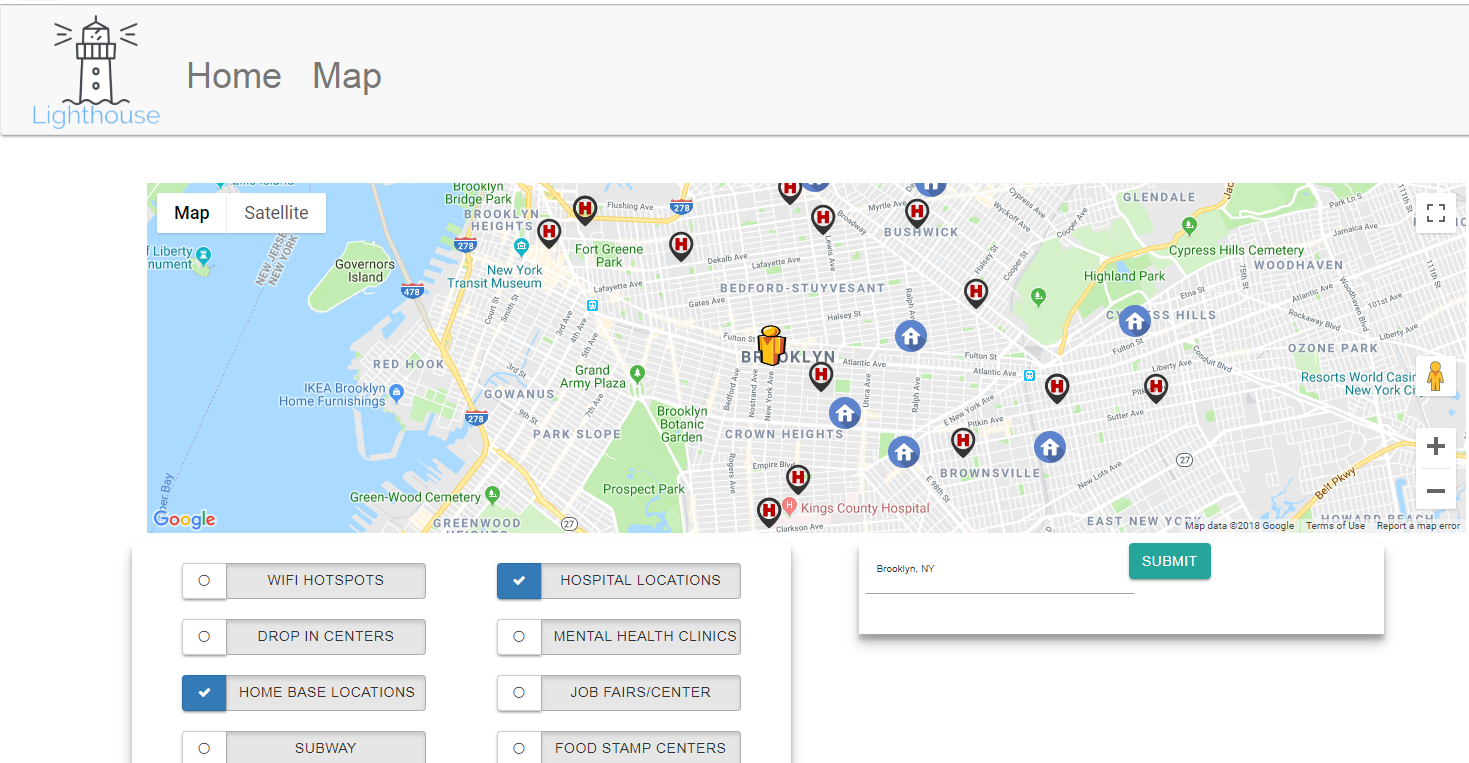The image size is (1469, 763).
Task: Zoom in on the map
Action: [x=1435, y=446]
